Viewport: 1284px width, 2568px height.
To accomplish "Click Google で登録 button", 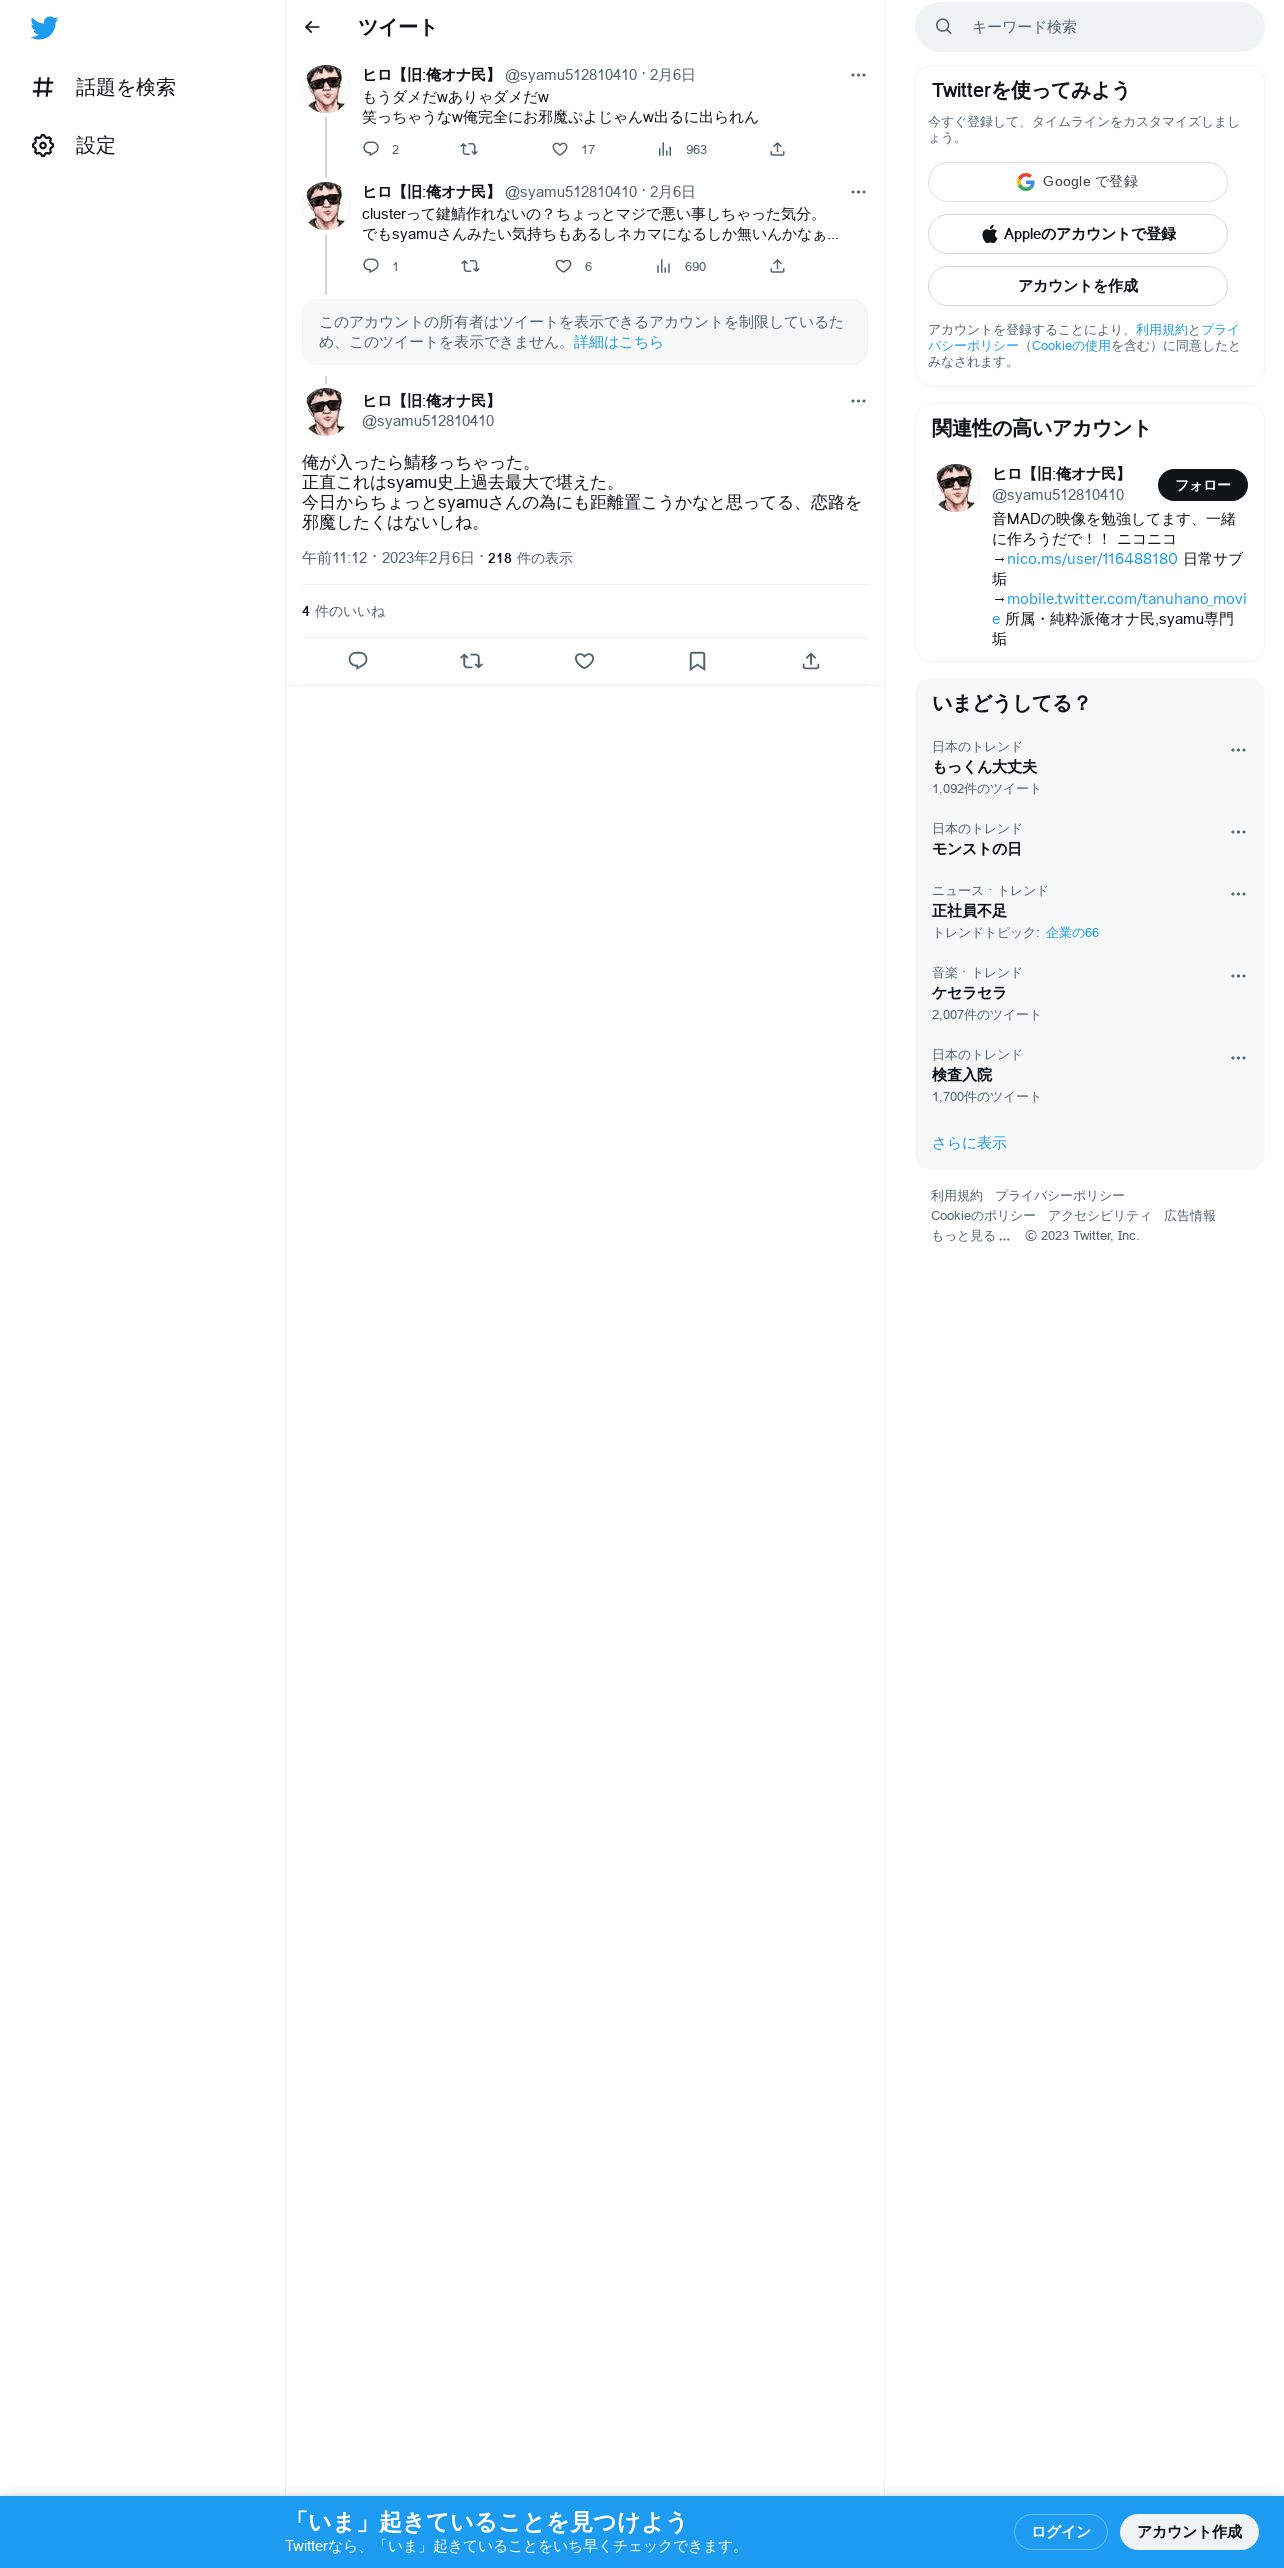I will point(1078,182).
